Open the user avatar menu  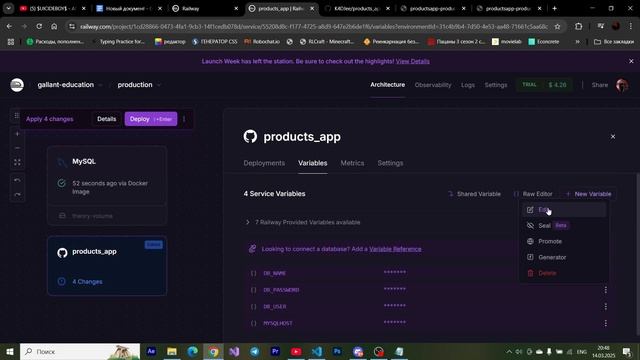pos(622,85)
